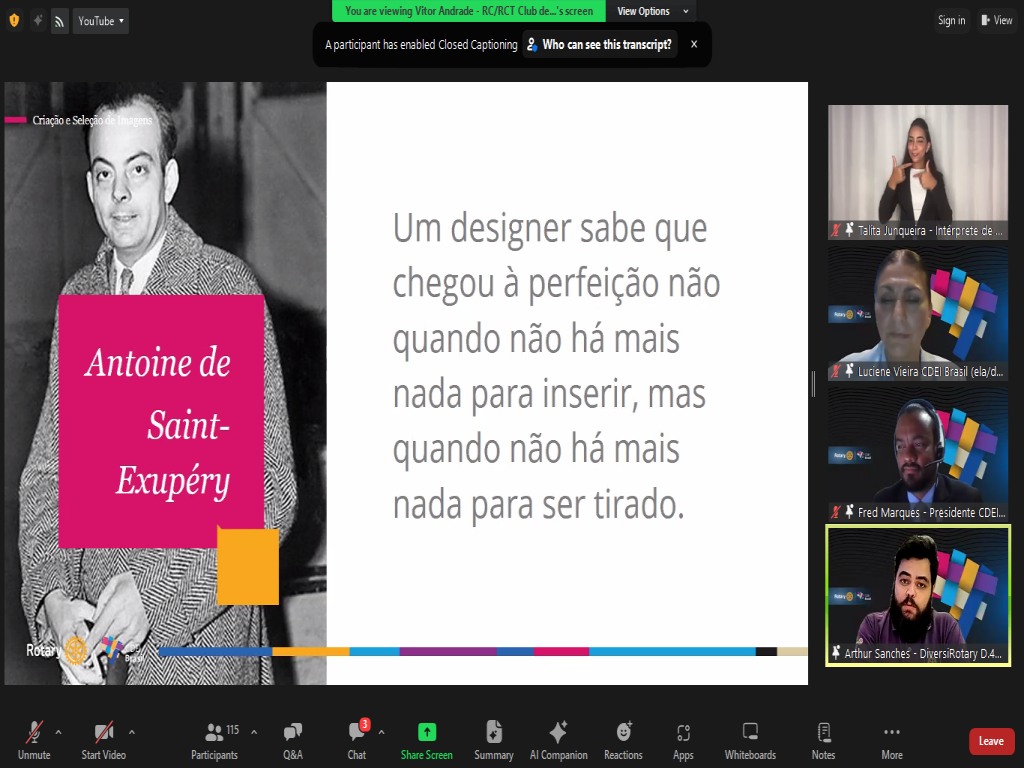Expand video options arrow next to Start Video

132,731
